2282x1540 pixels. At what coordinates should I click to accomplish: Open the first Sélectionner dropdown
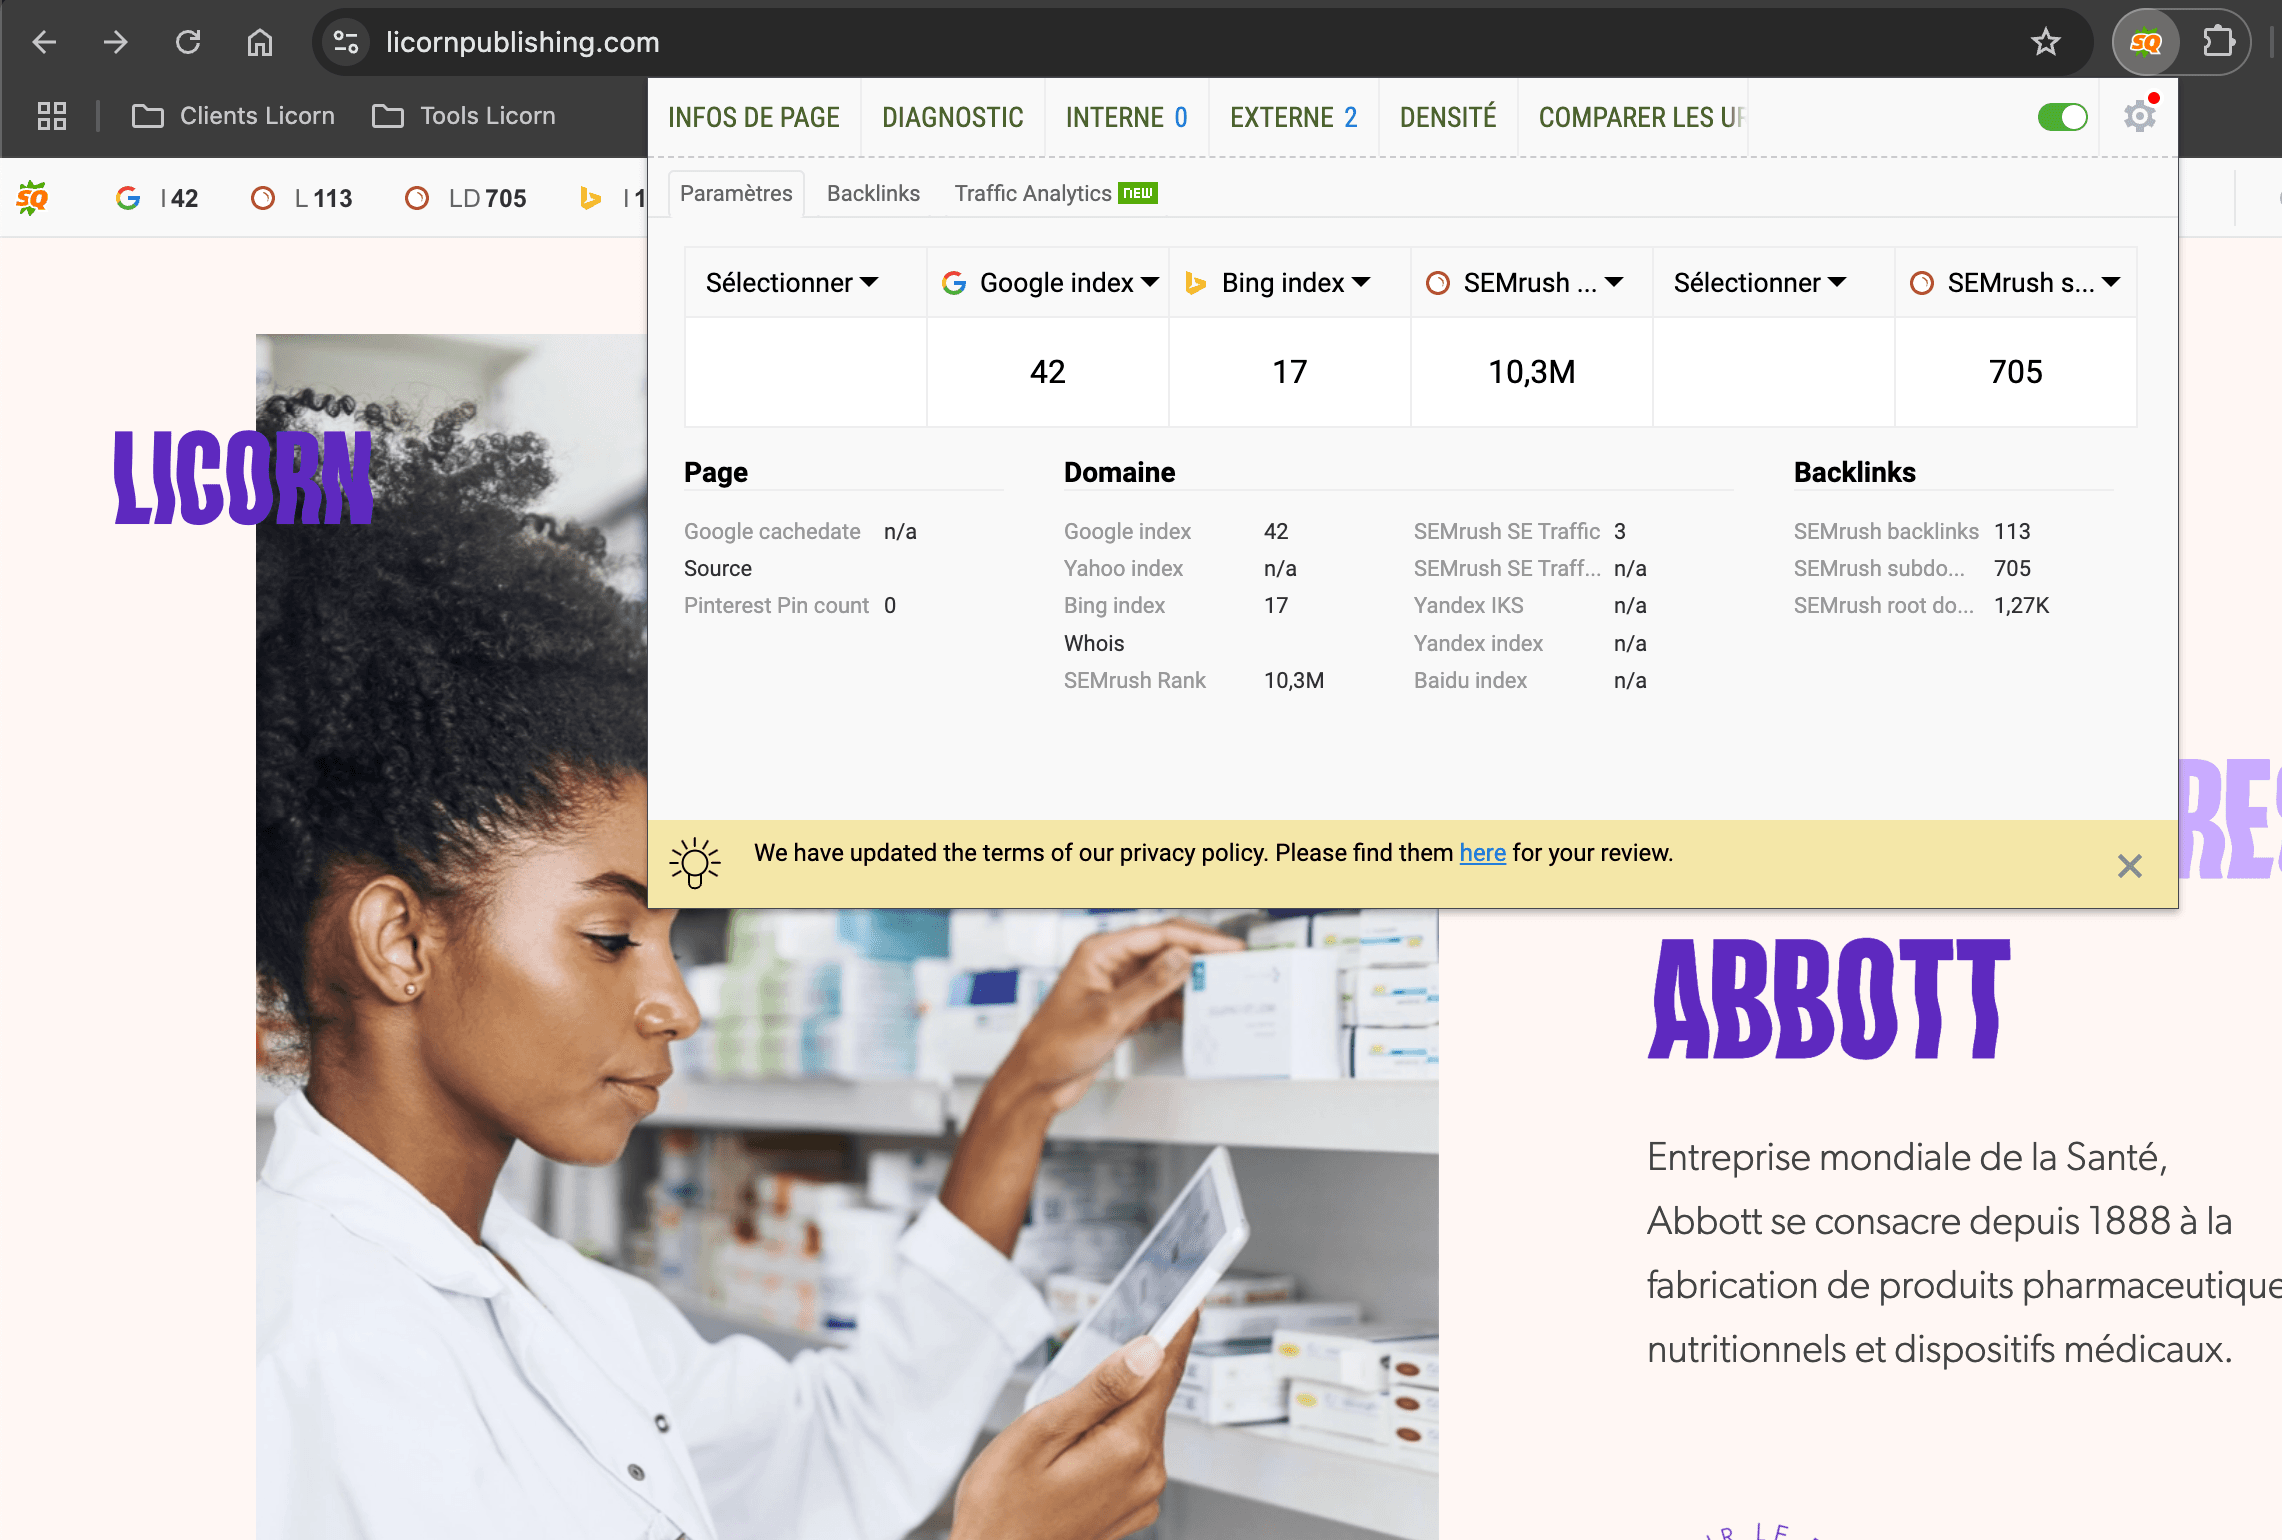[792, 283]
